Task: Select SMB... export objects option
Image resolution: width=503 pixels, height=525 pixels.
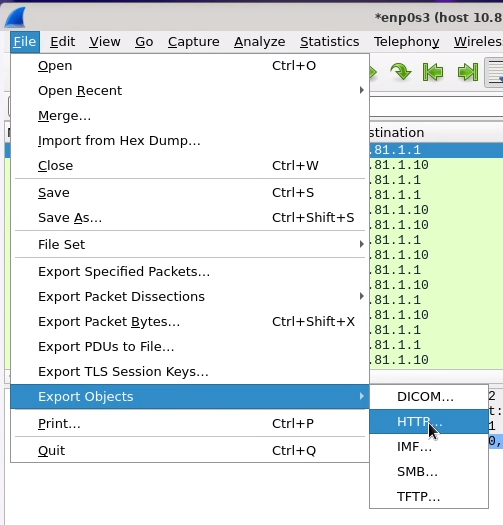Action: tap(429, 472)
